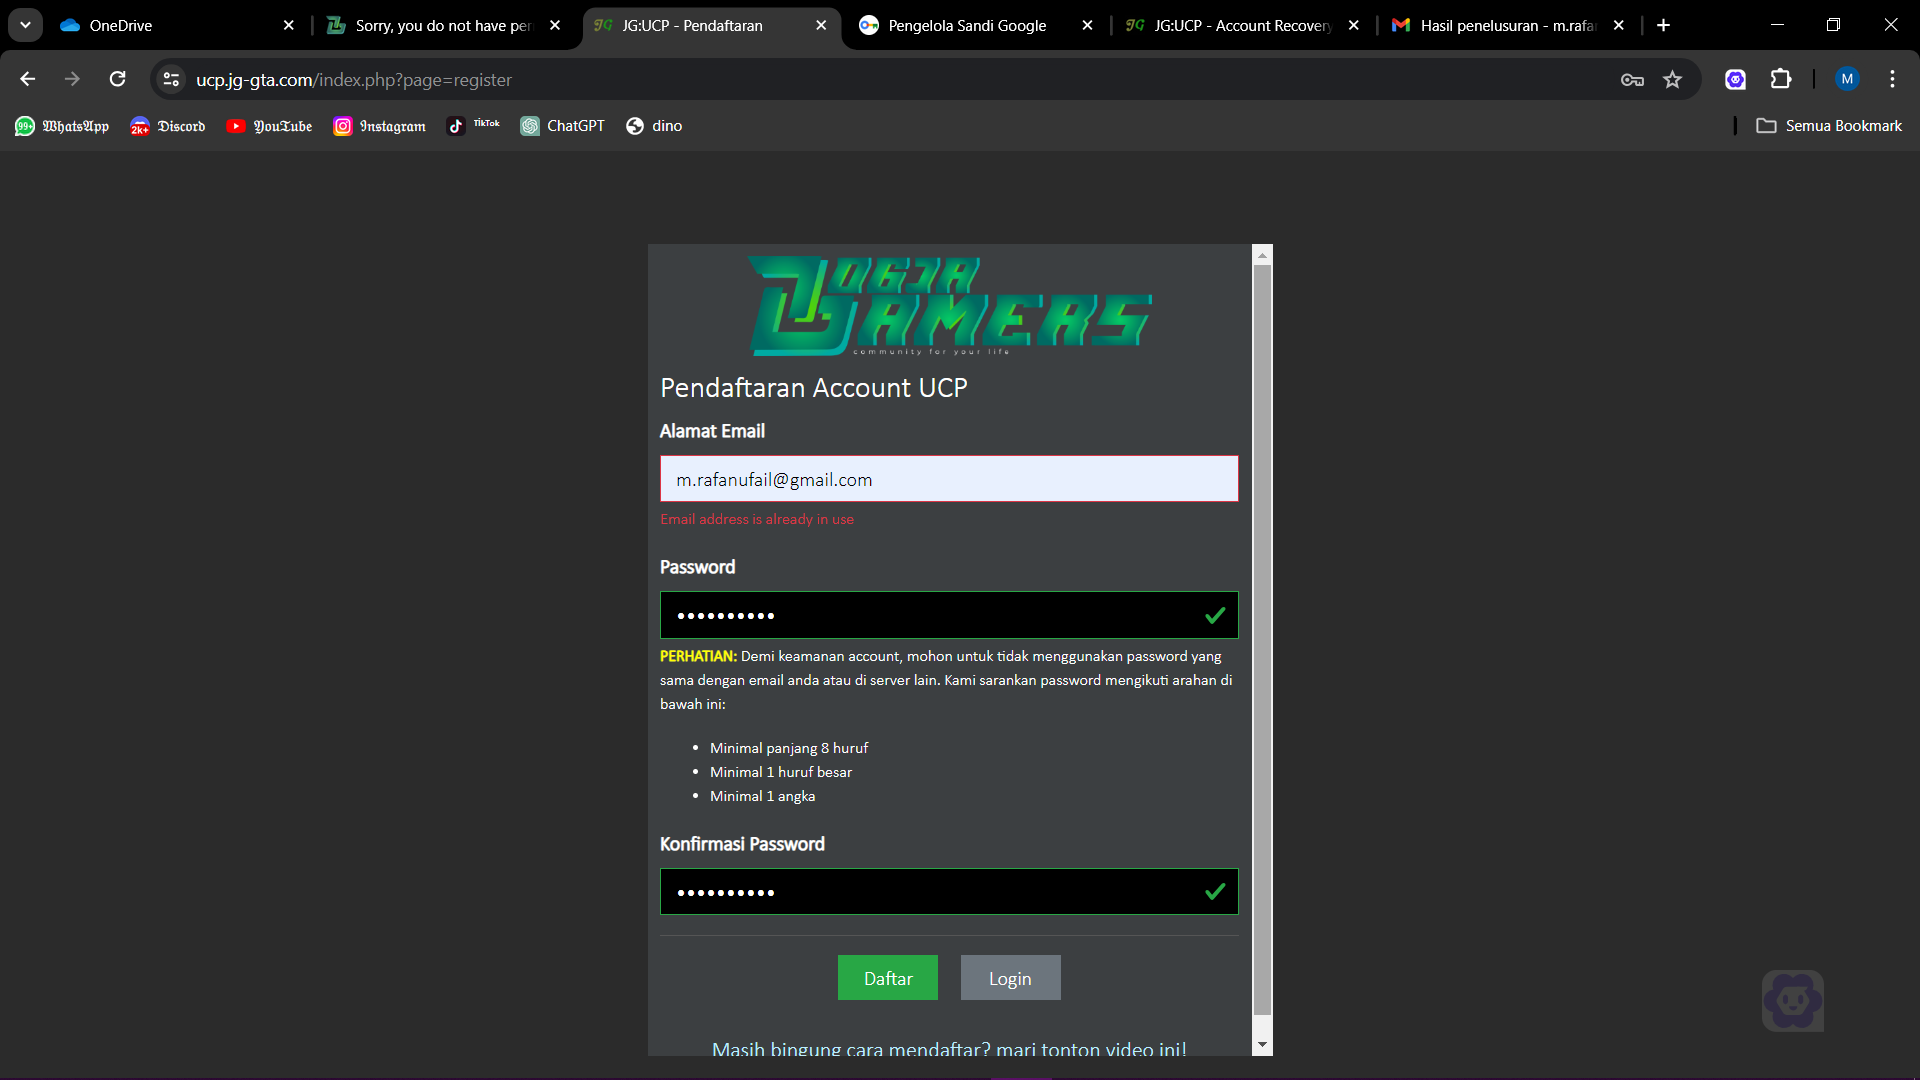Reload the current page
Viewport: 1920px width, 1080px height.
(117, 79)
